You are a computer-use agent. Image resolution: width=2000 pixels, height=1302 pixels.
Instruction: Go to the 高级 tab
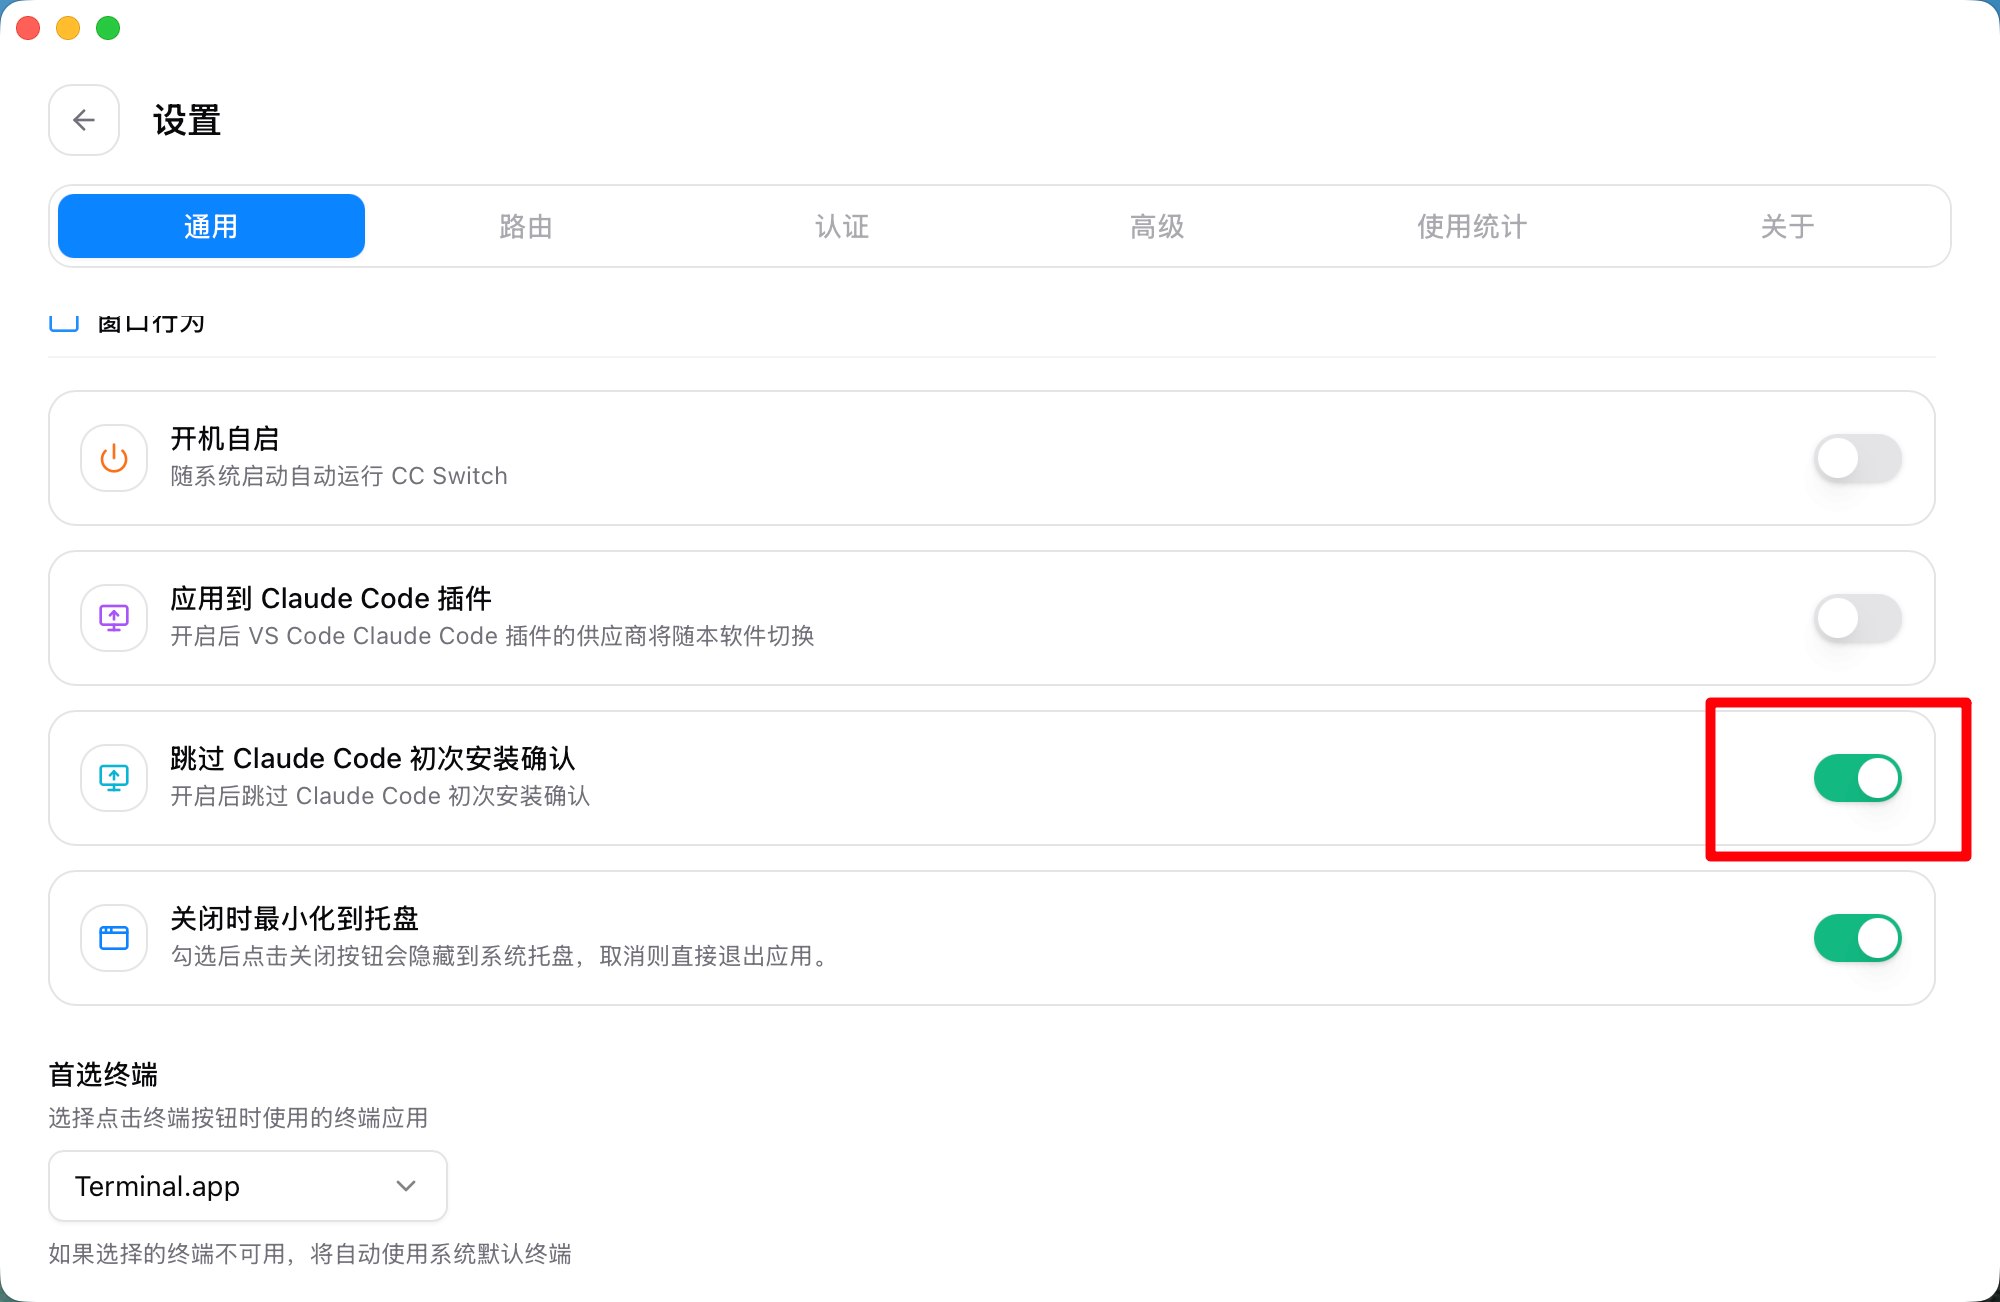(x=1157, y=226)
